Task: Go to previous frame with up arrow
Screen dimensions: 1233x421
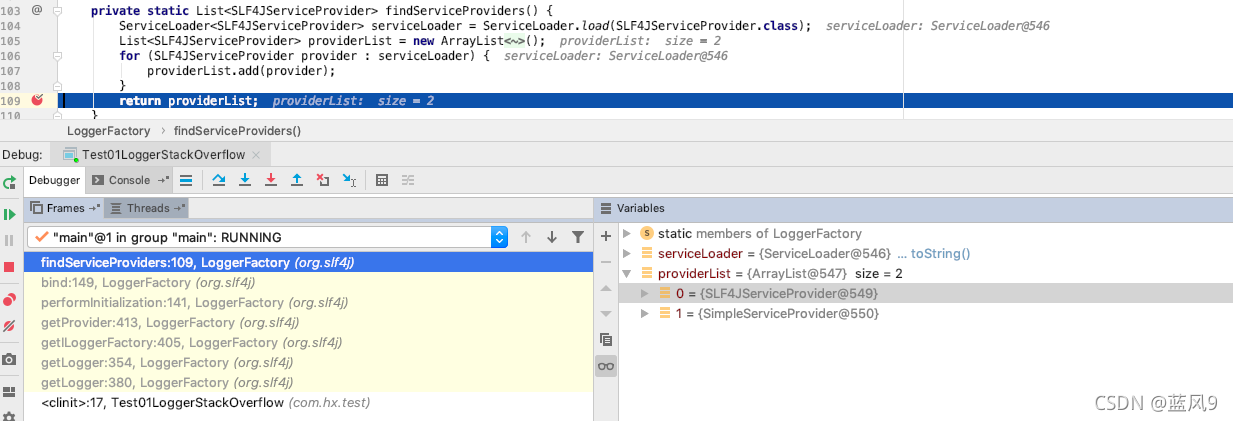Action: coord(525,237)
